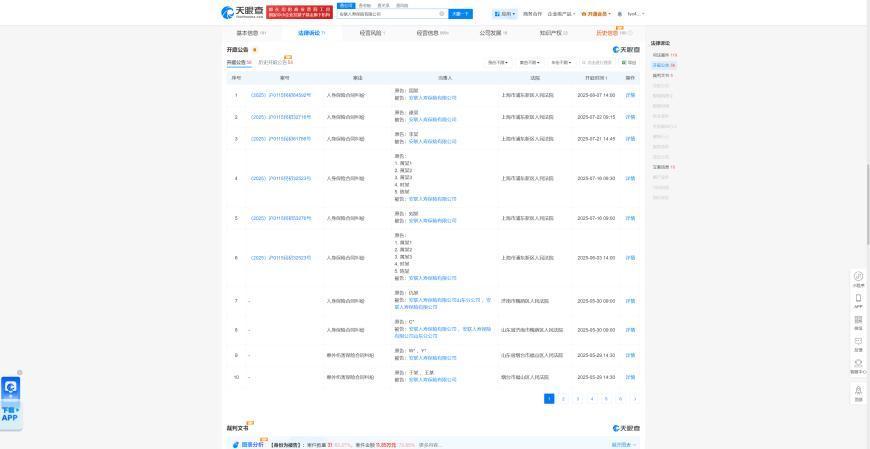Go to pagination page 6
The height and width of the screenshot is (449, 870).
(620, 398)
